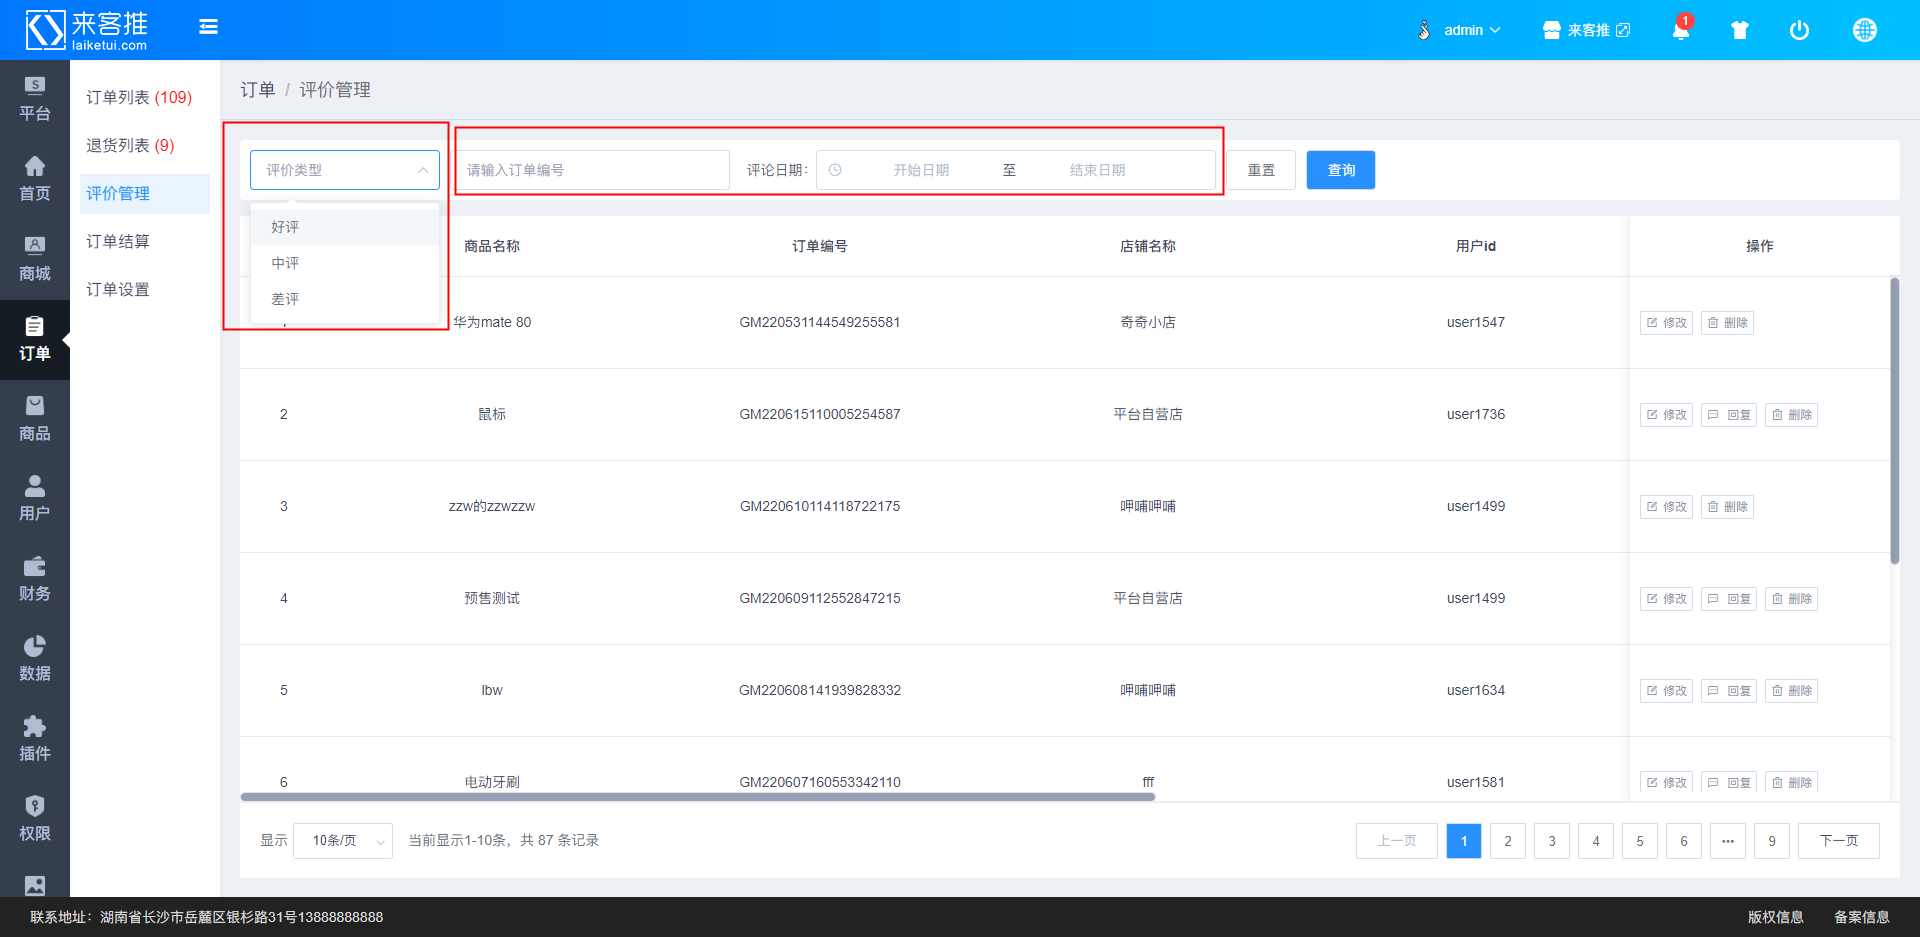Open 来客推 store external link
Viewport: 1920px width, 937px height.
coord(1586,30)
